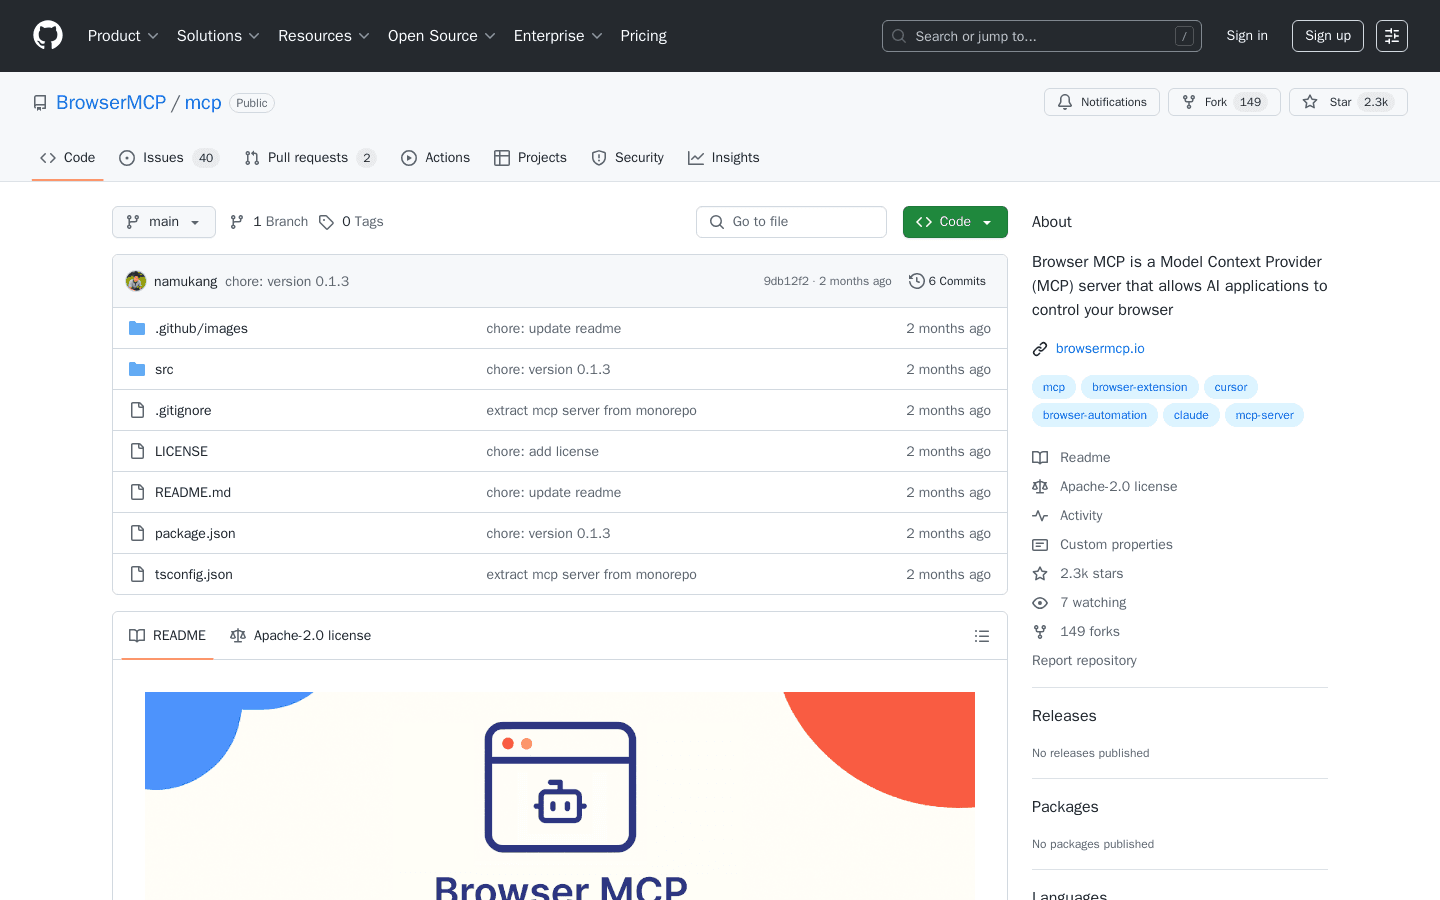Click the Apache-2.0 license scales icon
The width and height of the screenshot is (1440, 900).
1039,486
